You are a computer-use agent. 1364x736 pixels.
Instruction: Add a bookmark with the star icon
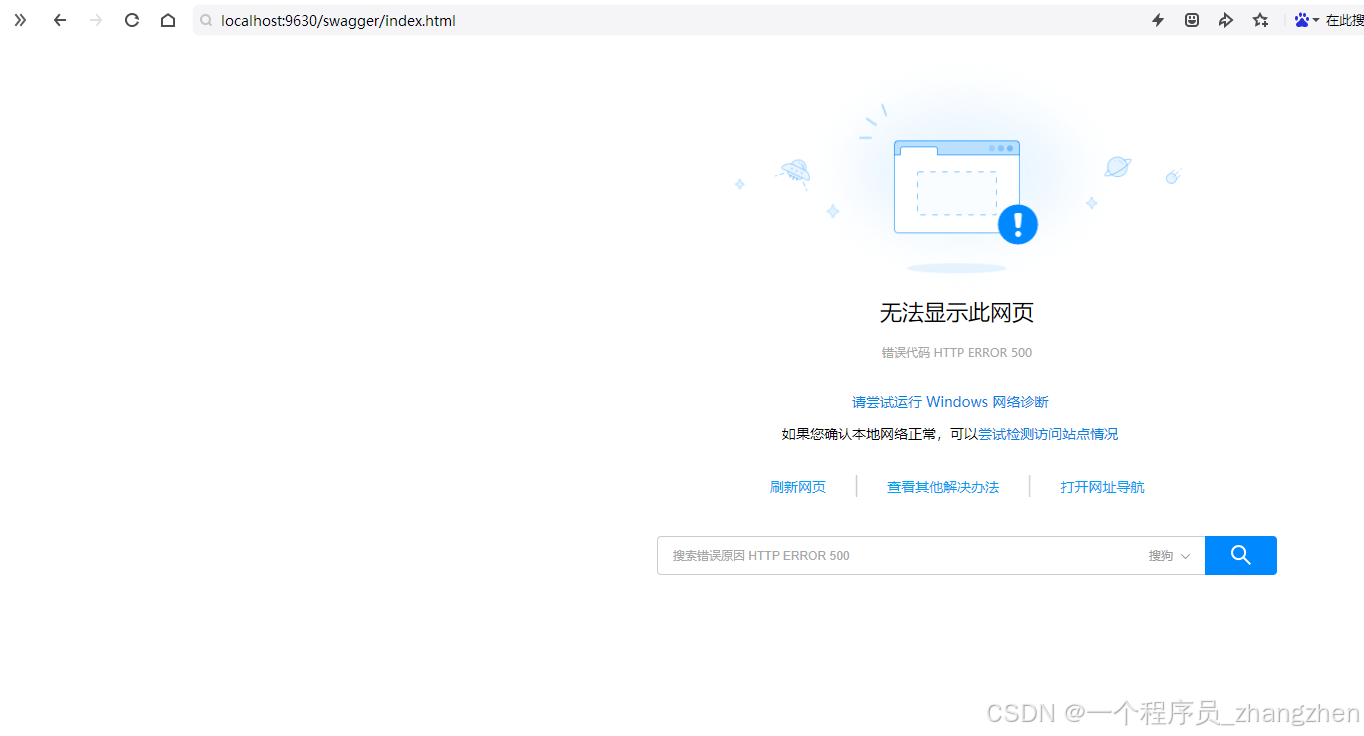pos(1260,19)
